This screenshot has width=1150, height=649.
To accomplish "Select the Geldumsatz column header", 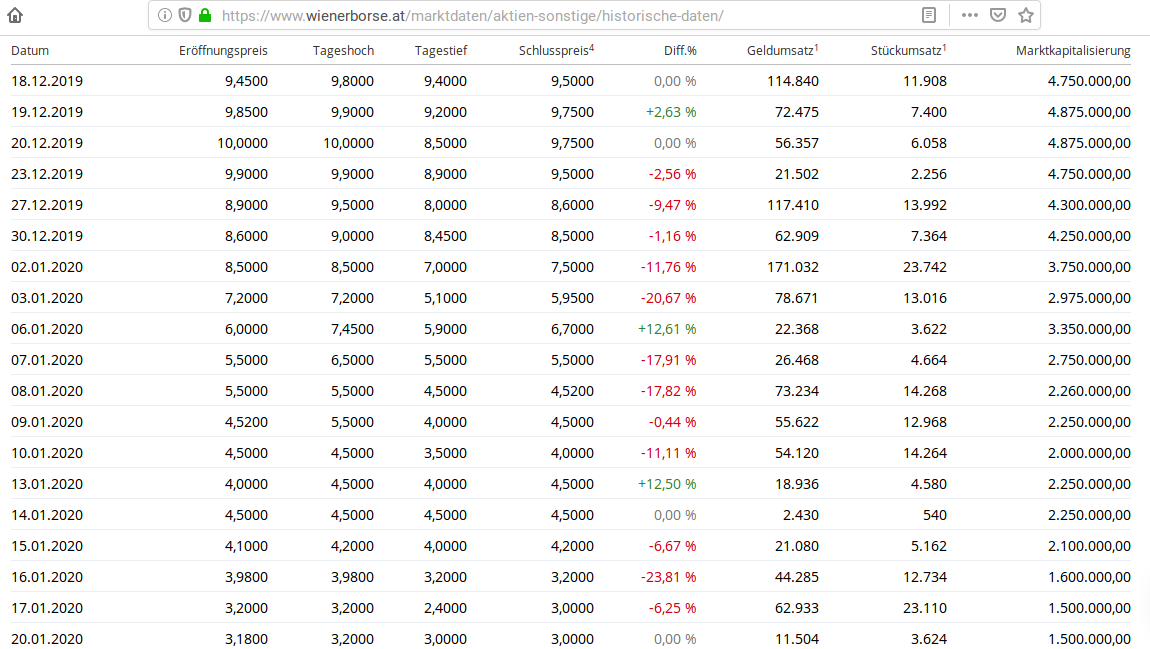I will 783,51.
